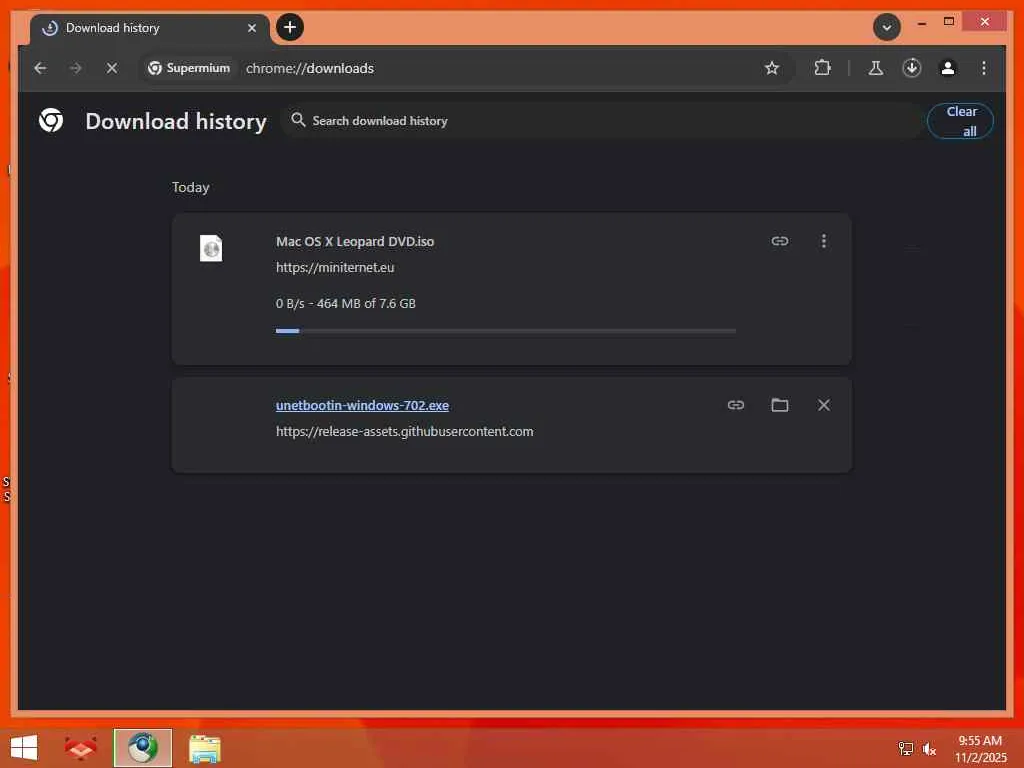Click the Supermium browser taskbar icon
The width and height of the screenshot is (1024, 768).
click(143, 748)
